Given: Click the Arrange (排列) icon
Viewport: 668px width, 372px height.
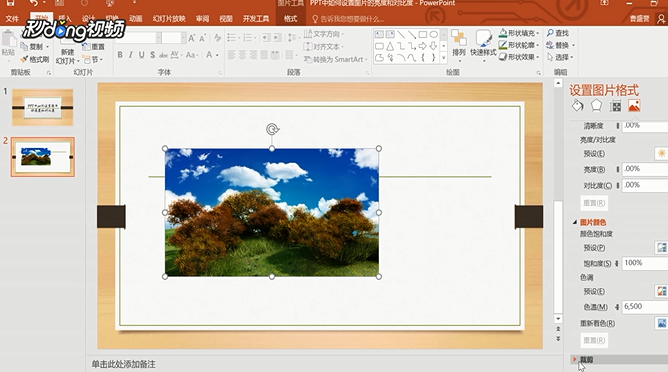Looking at the screenshot, I should (459, 43).
